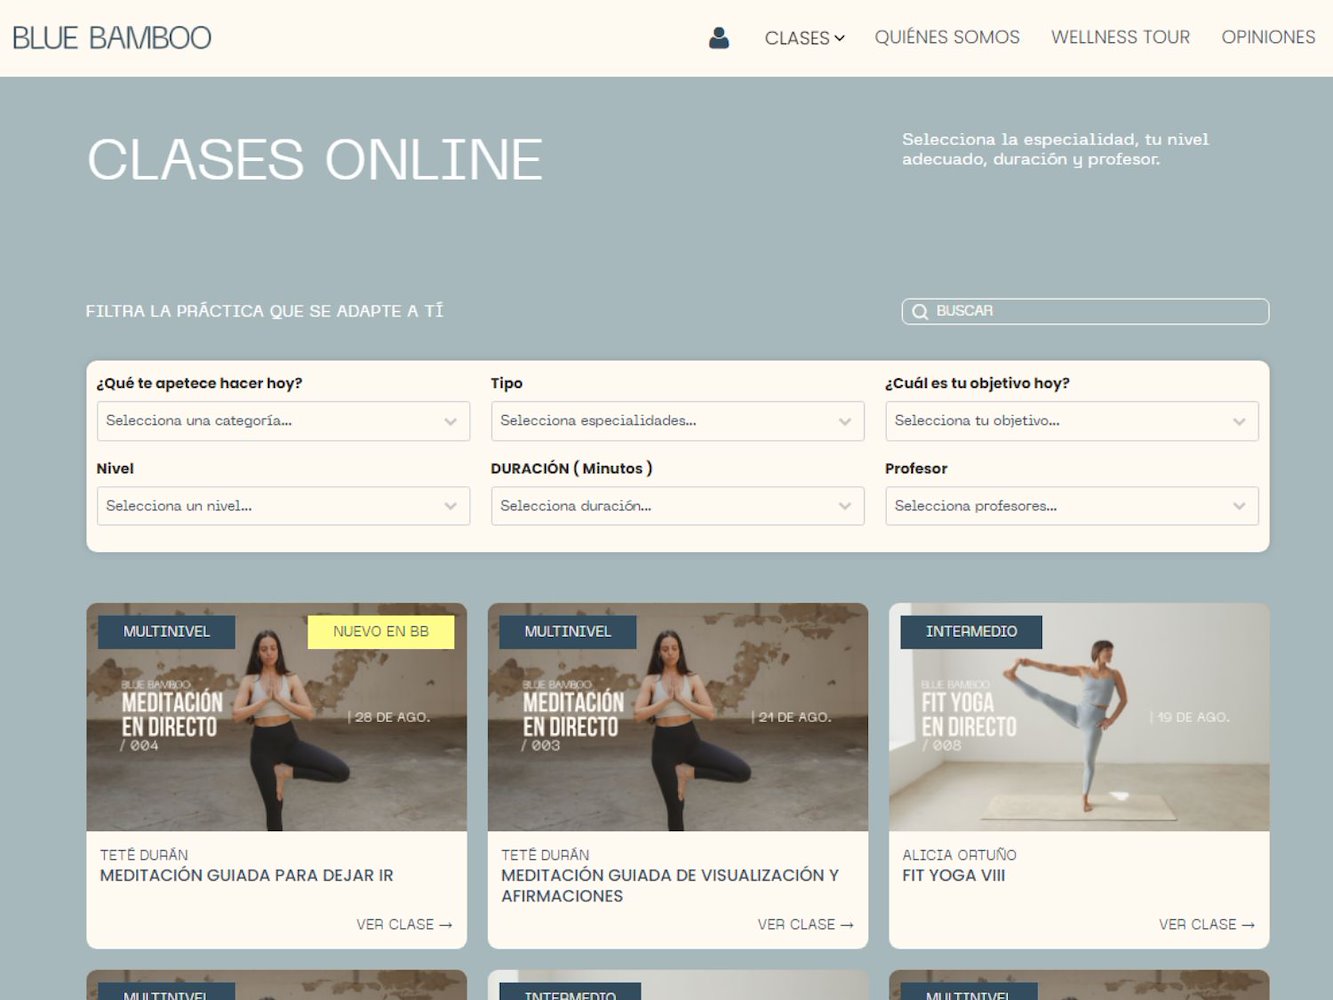The width and height of the screenshot is (1333, 1000).
Task: Open Fit Yoga en Directo 008 thumbnail
Action: [1079, 717]
